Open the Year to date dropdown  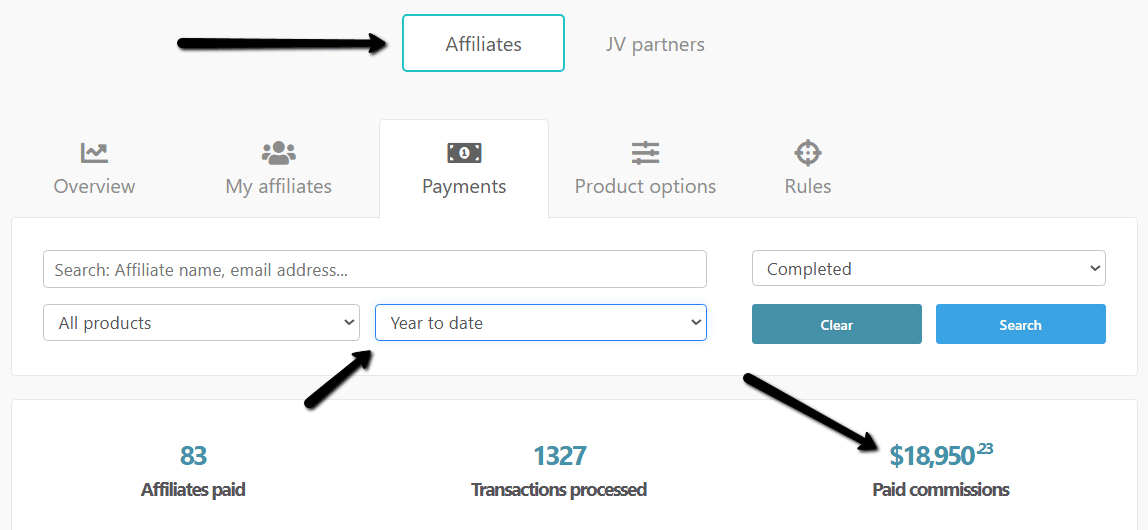tap(540, 323)
